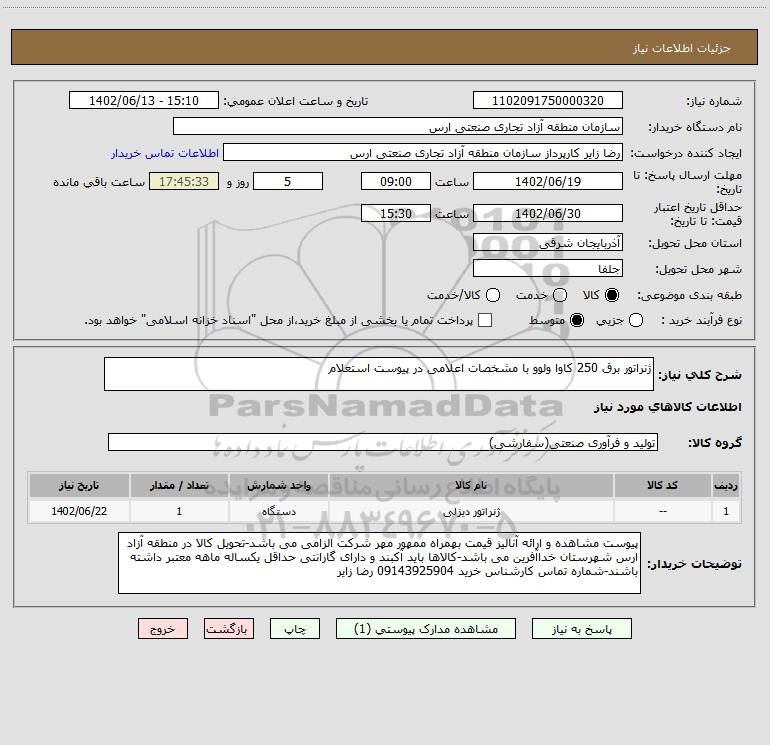Click the مشاهده مدارک پیوستی (1) button
Viewport: 770px width, 745px height.
426,629
